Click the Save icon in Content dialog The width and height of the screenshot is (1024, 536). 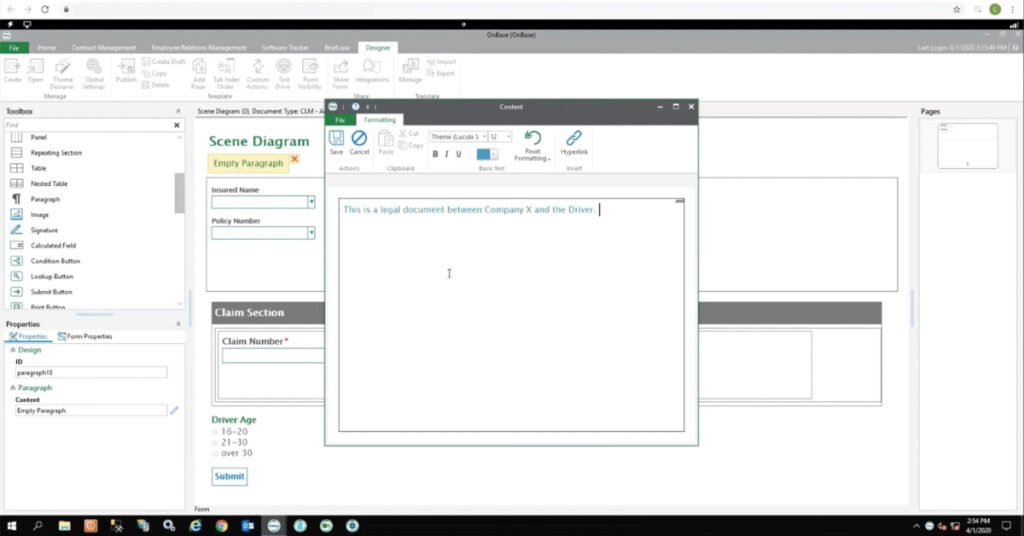coord(336,140)
